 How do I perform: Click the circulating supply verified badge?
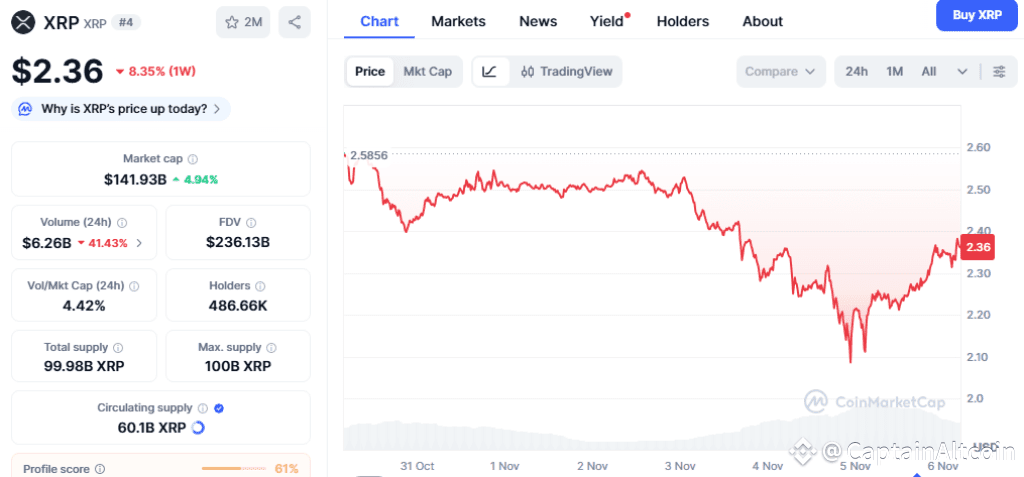219,408
